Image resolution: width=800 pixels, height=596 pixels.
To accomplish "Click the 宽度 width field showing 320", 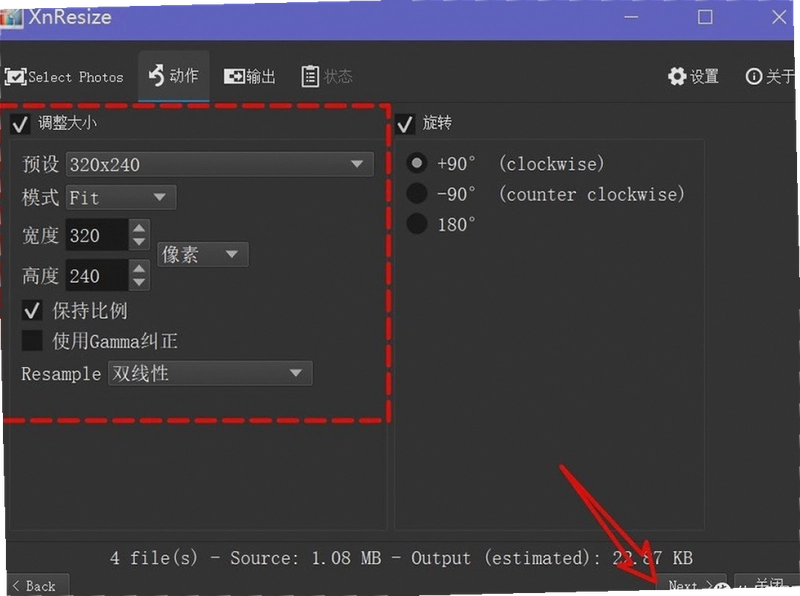I will (96, 235).
